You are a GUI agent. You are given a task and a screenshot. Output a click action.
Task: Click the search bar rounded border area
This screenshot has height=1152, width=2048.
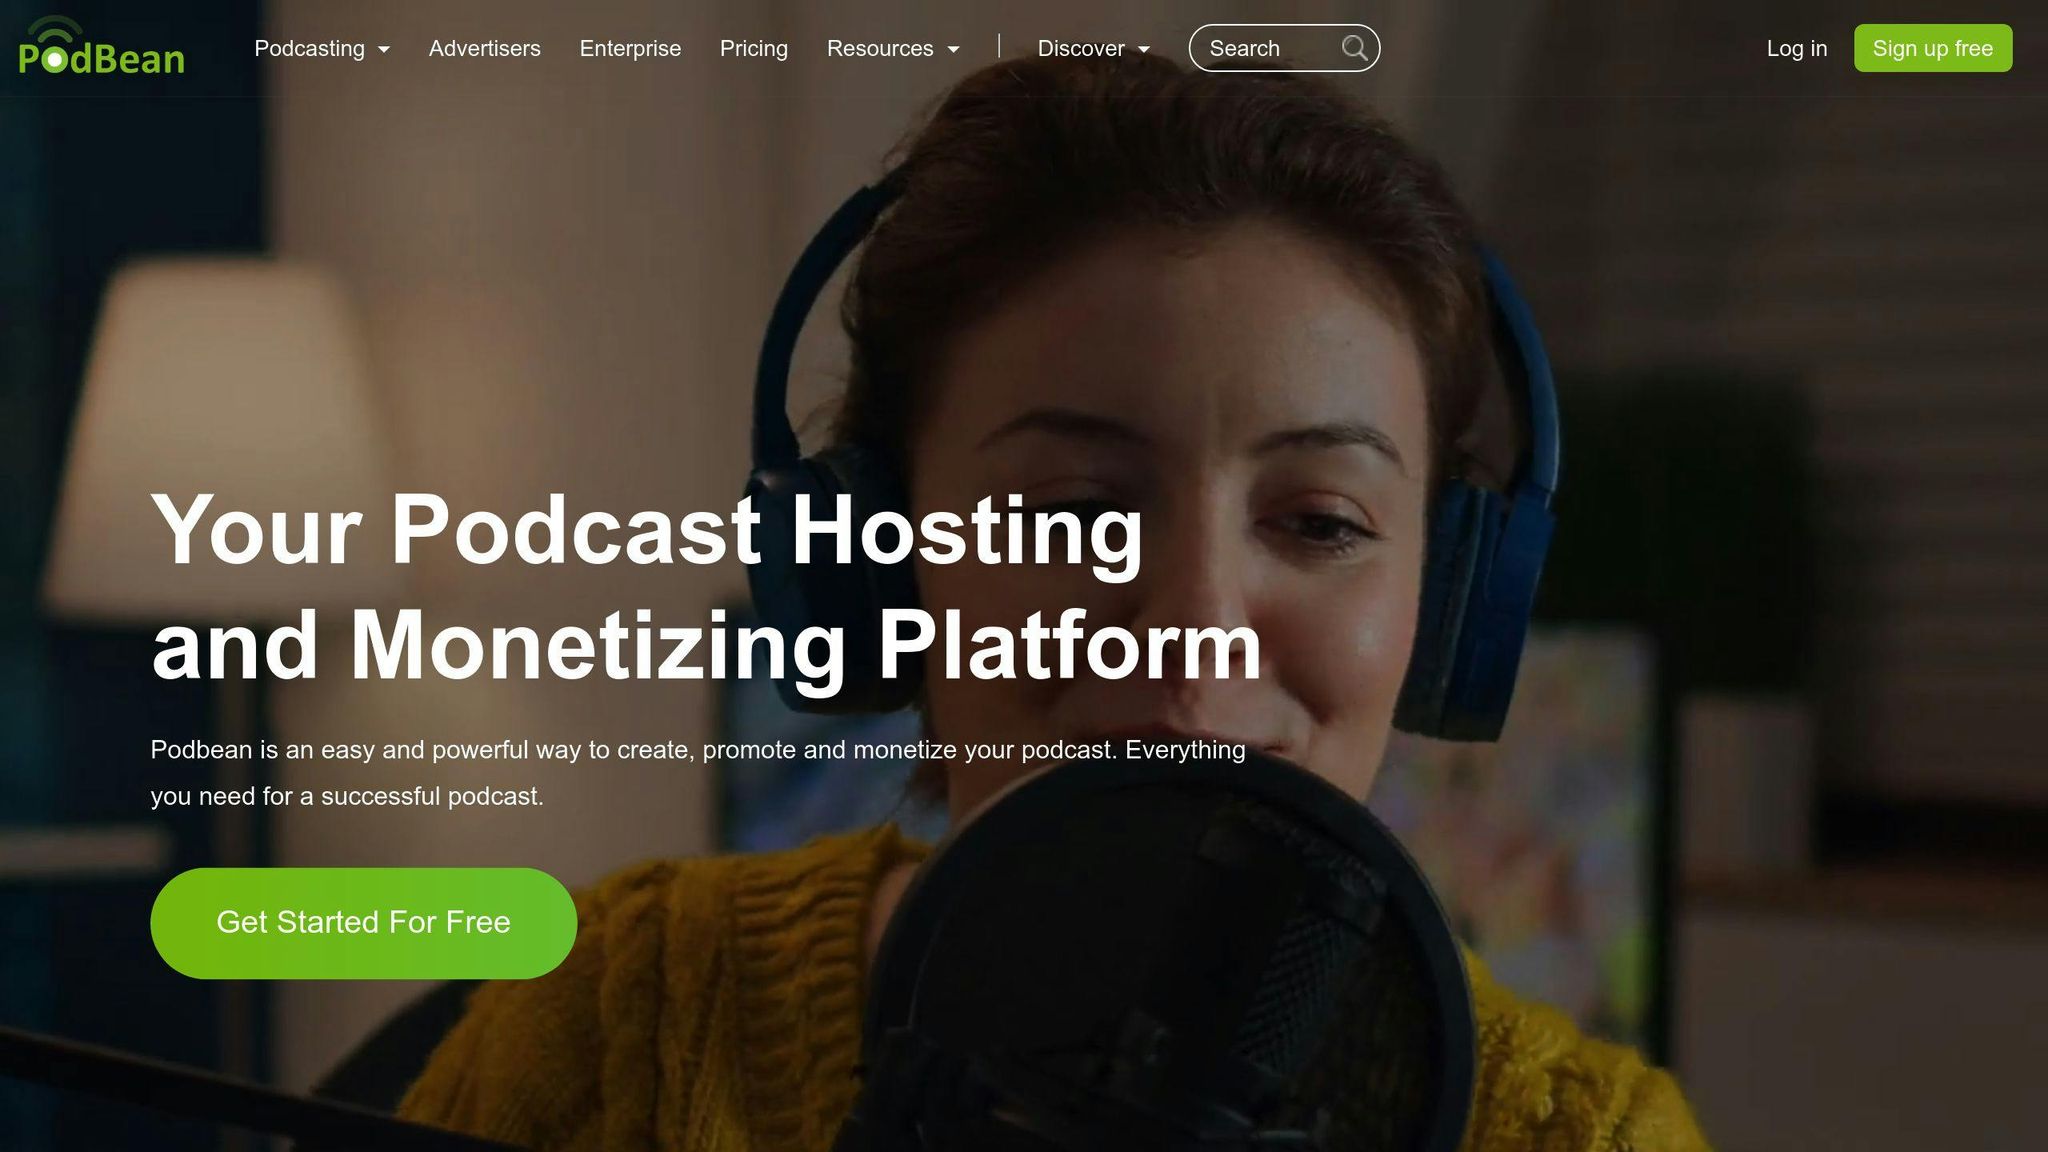pos(1284,47)
